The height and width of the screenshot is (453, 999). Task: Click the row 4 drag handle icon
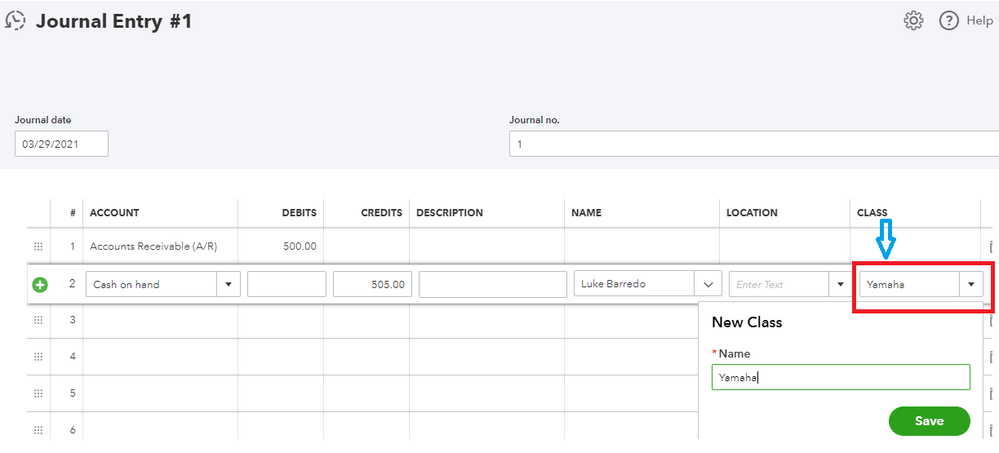pyautogui.click(x=39, y=357)
